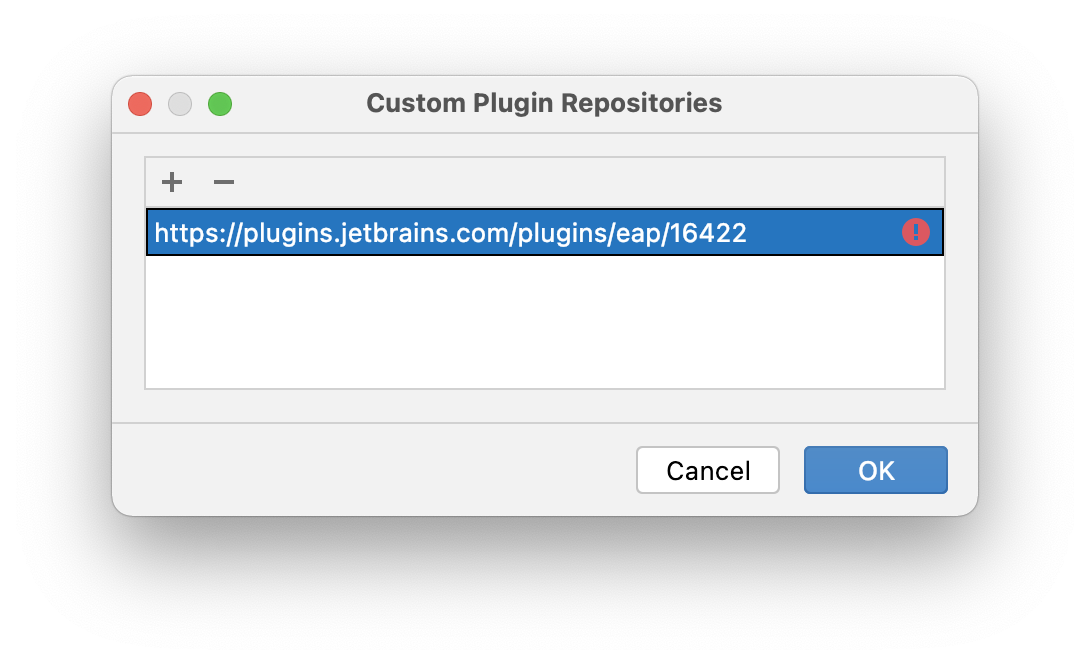The image size is (1090, 664).
Task: Click the green zoom traffic light button
Action: (x=220, y=103)
